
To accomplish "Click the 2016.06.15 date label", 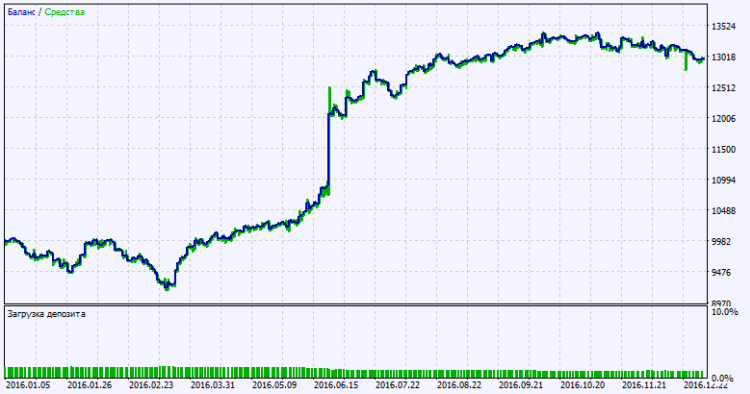I will [336, 385].
